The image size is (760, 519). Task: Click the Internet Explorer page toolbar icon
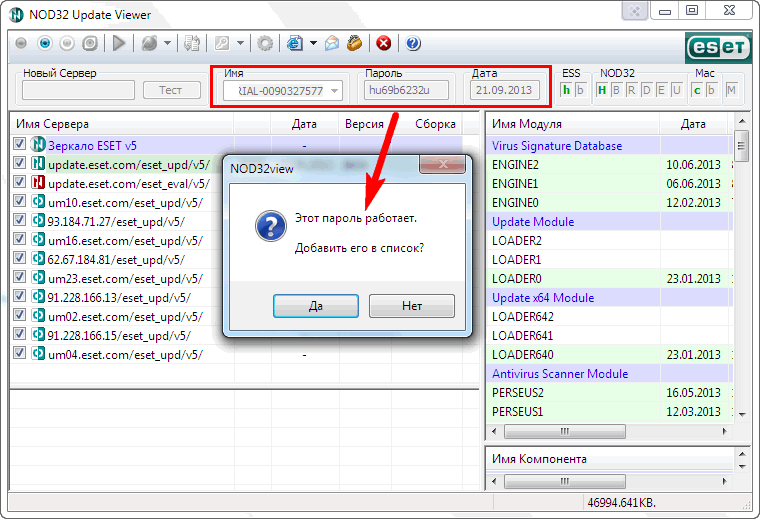[x=295, y=44]
